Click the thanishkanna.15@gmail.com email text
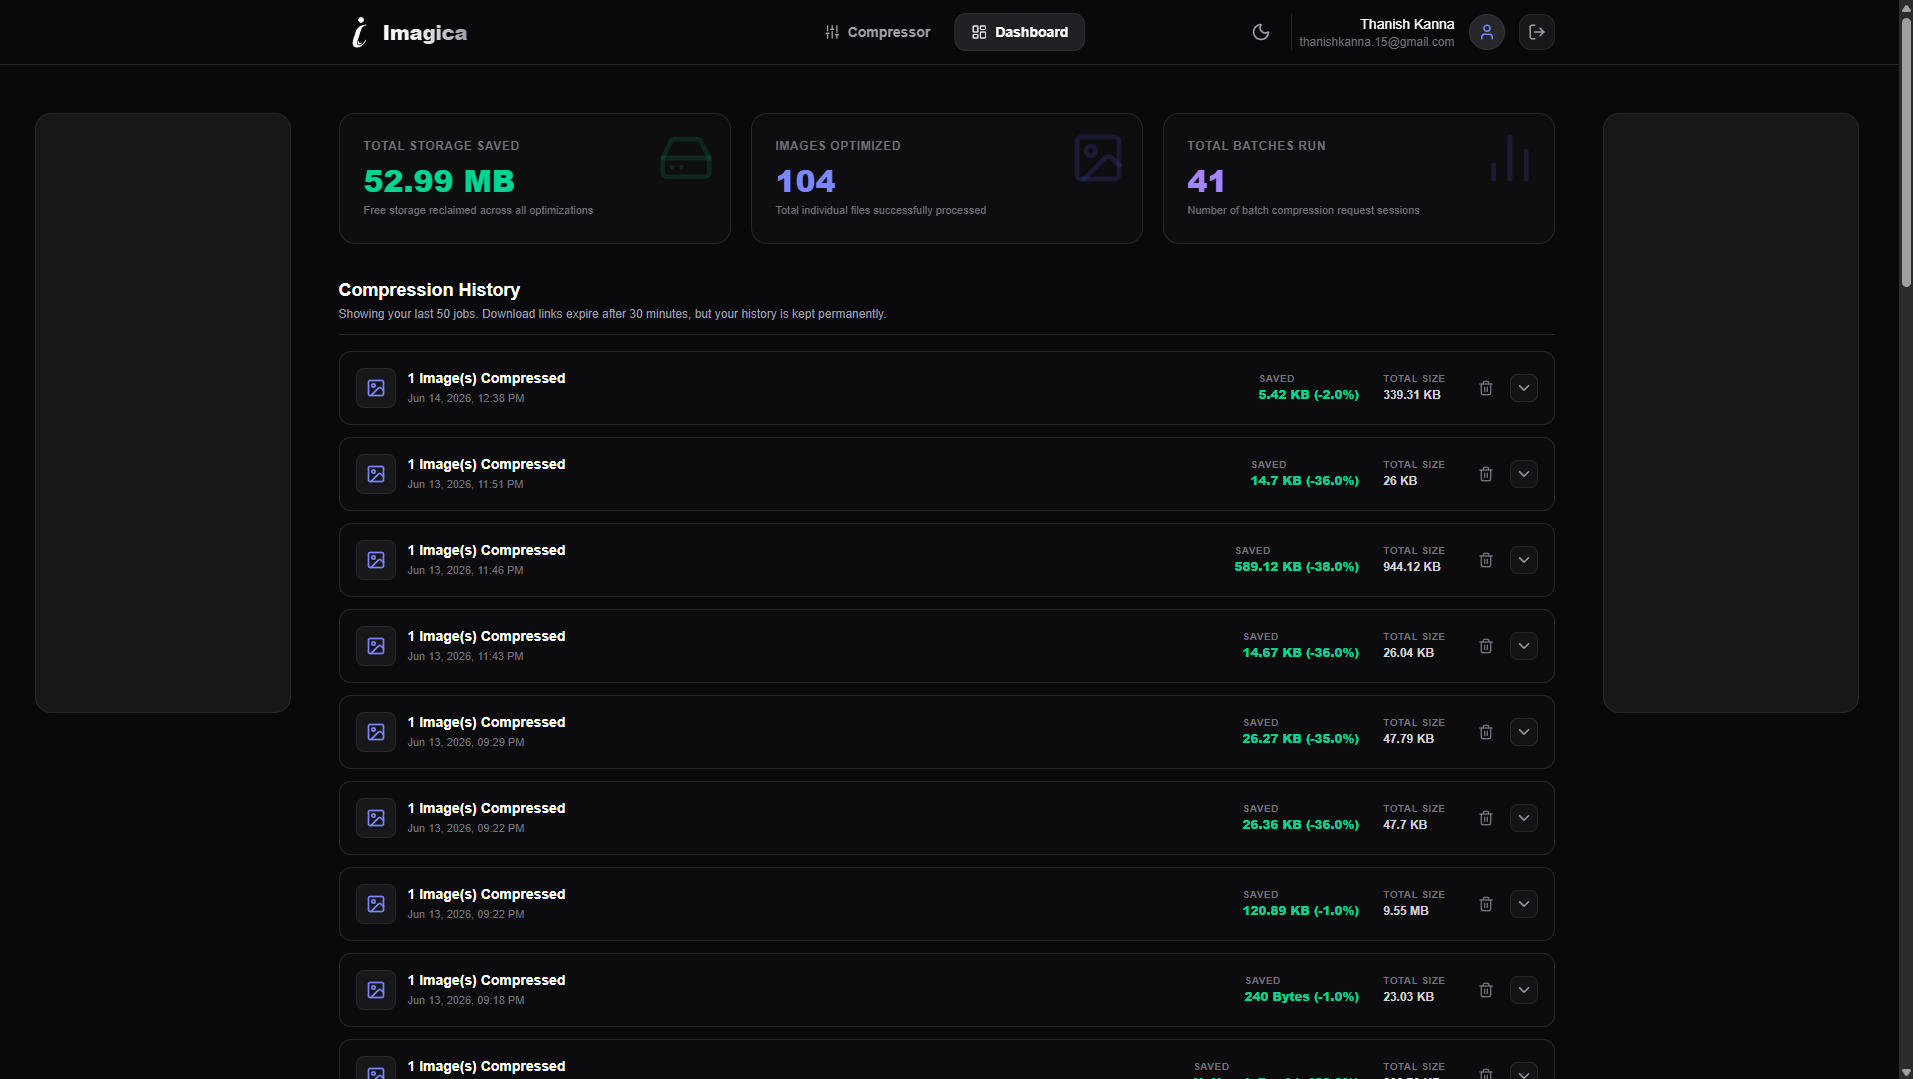 (1376, 42)
